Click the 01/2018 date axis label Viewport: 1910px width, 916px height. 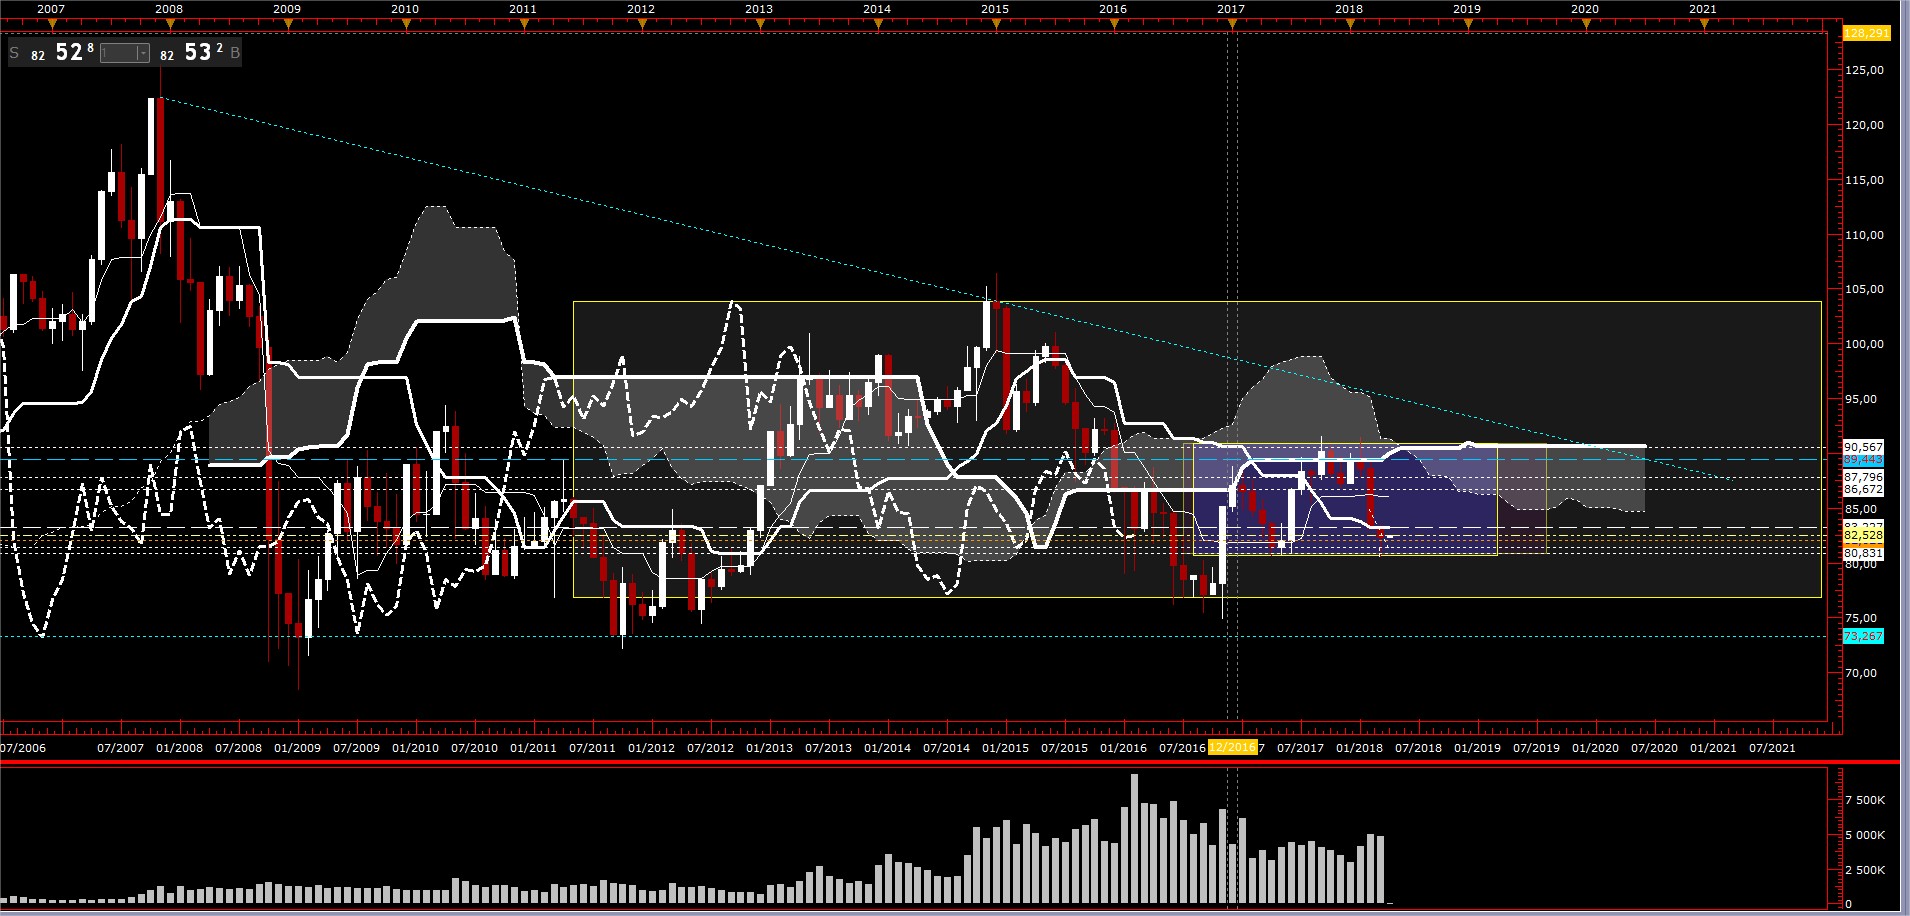pos(1359,748)
